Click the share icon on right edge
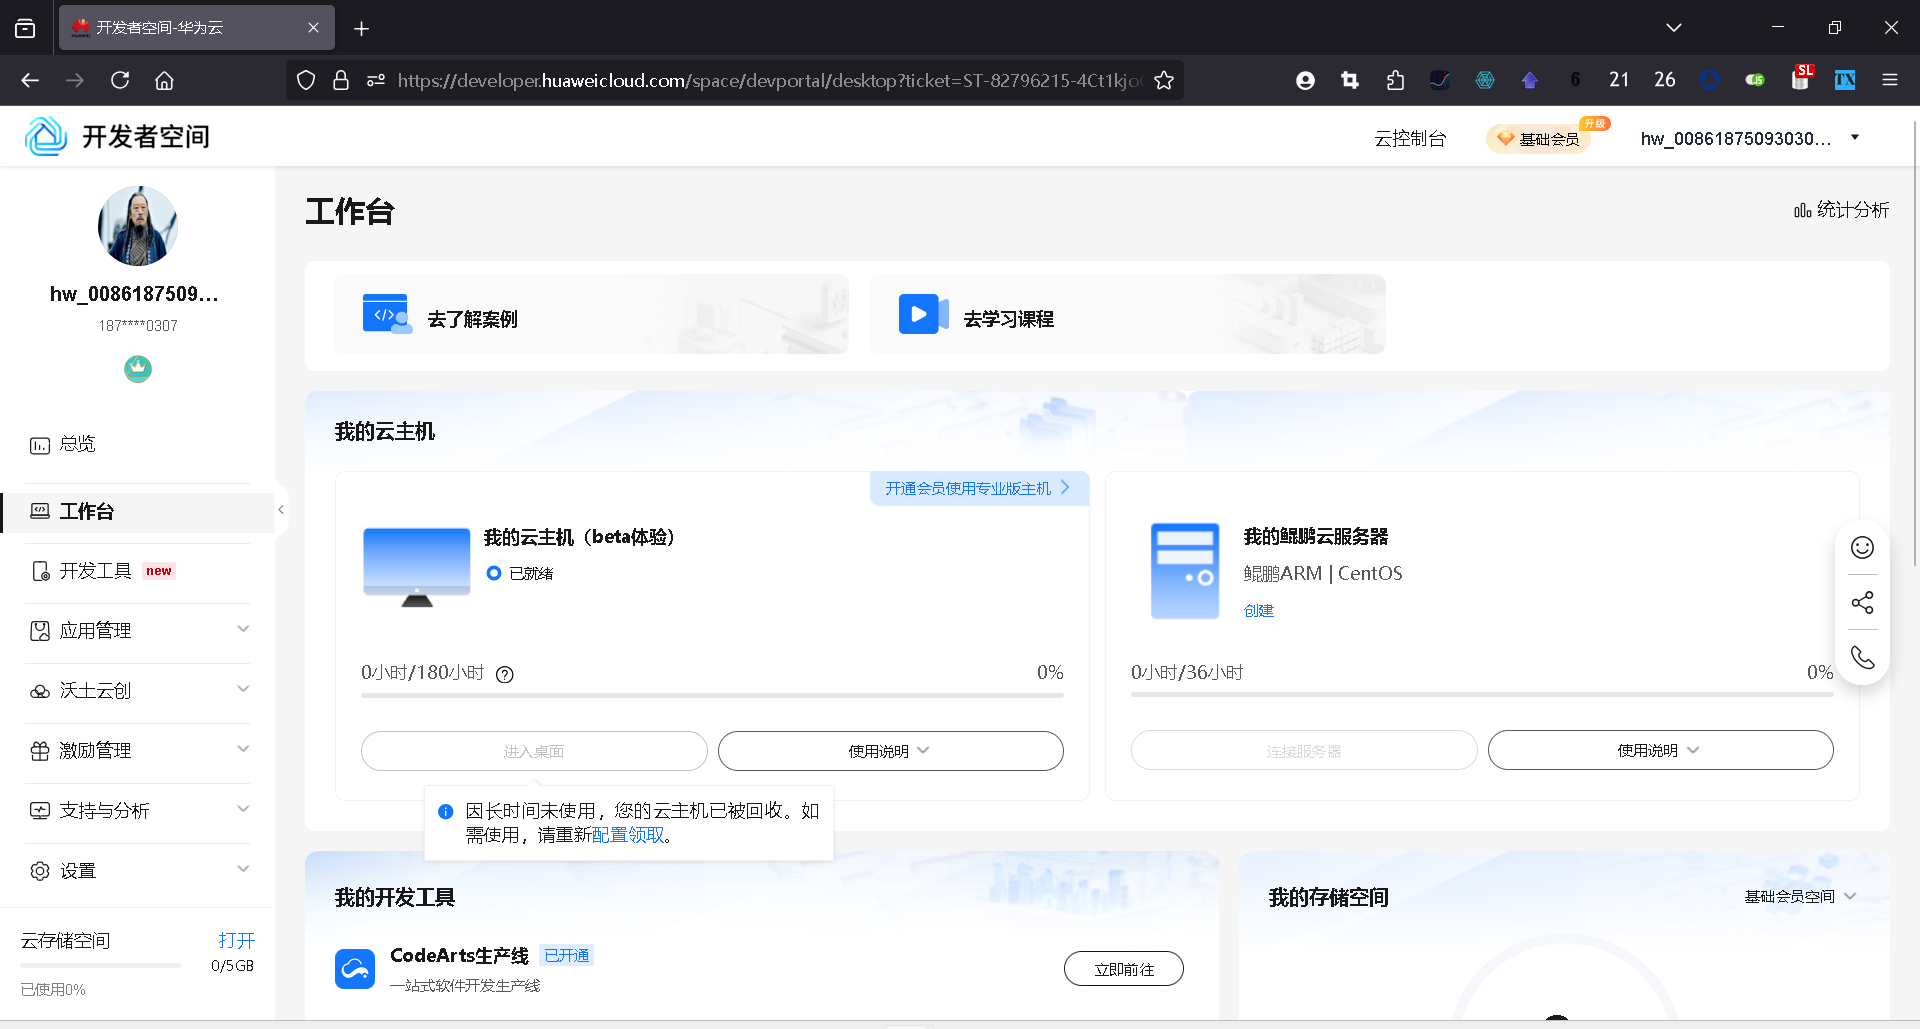1920x1029 pixels. point(1862,602)
